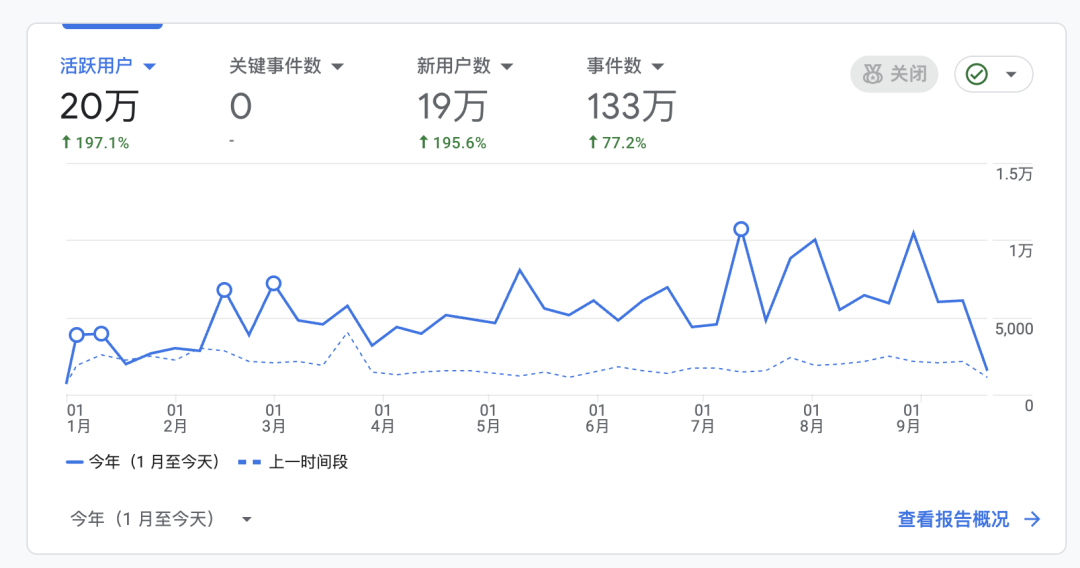Select the 活跃用户 20万 metric tab

[x=108, y=101]
